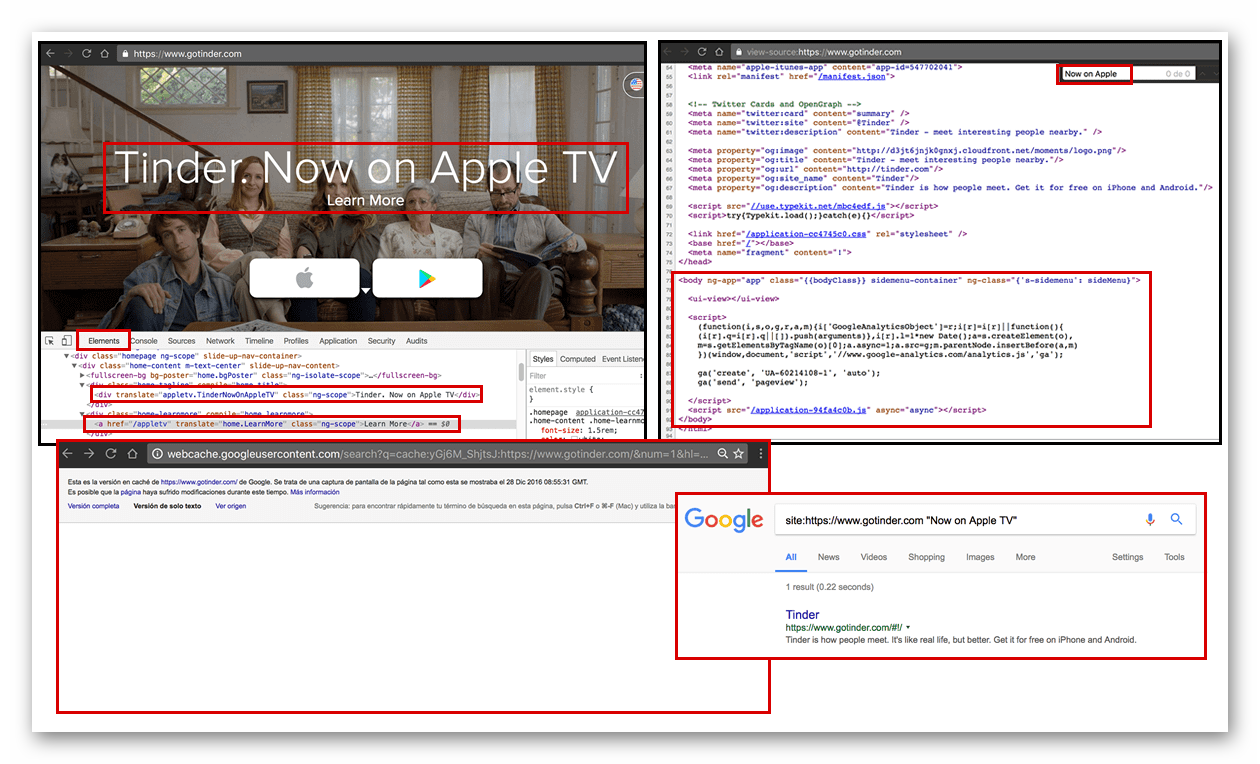This screenshot has width=1260, height=764.
Task: Open the Security tab in DevTools
Action: pyautogui.click(x=381, y=341)
